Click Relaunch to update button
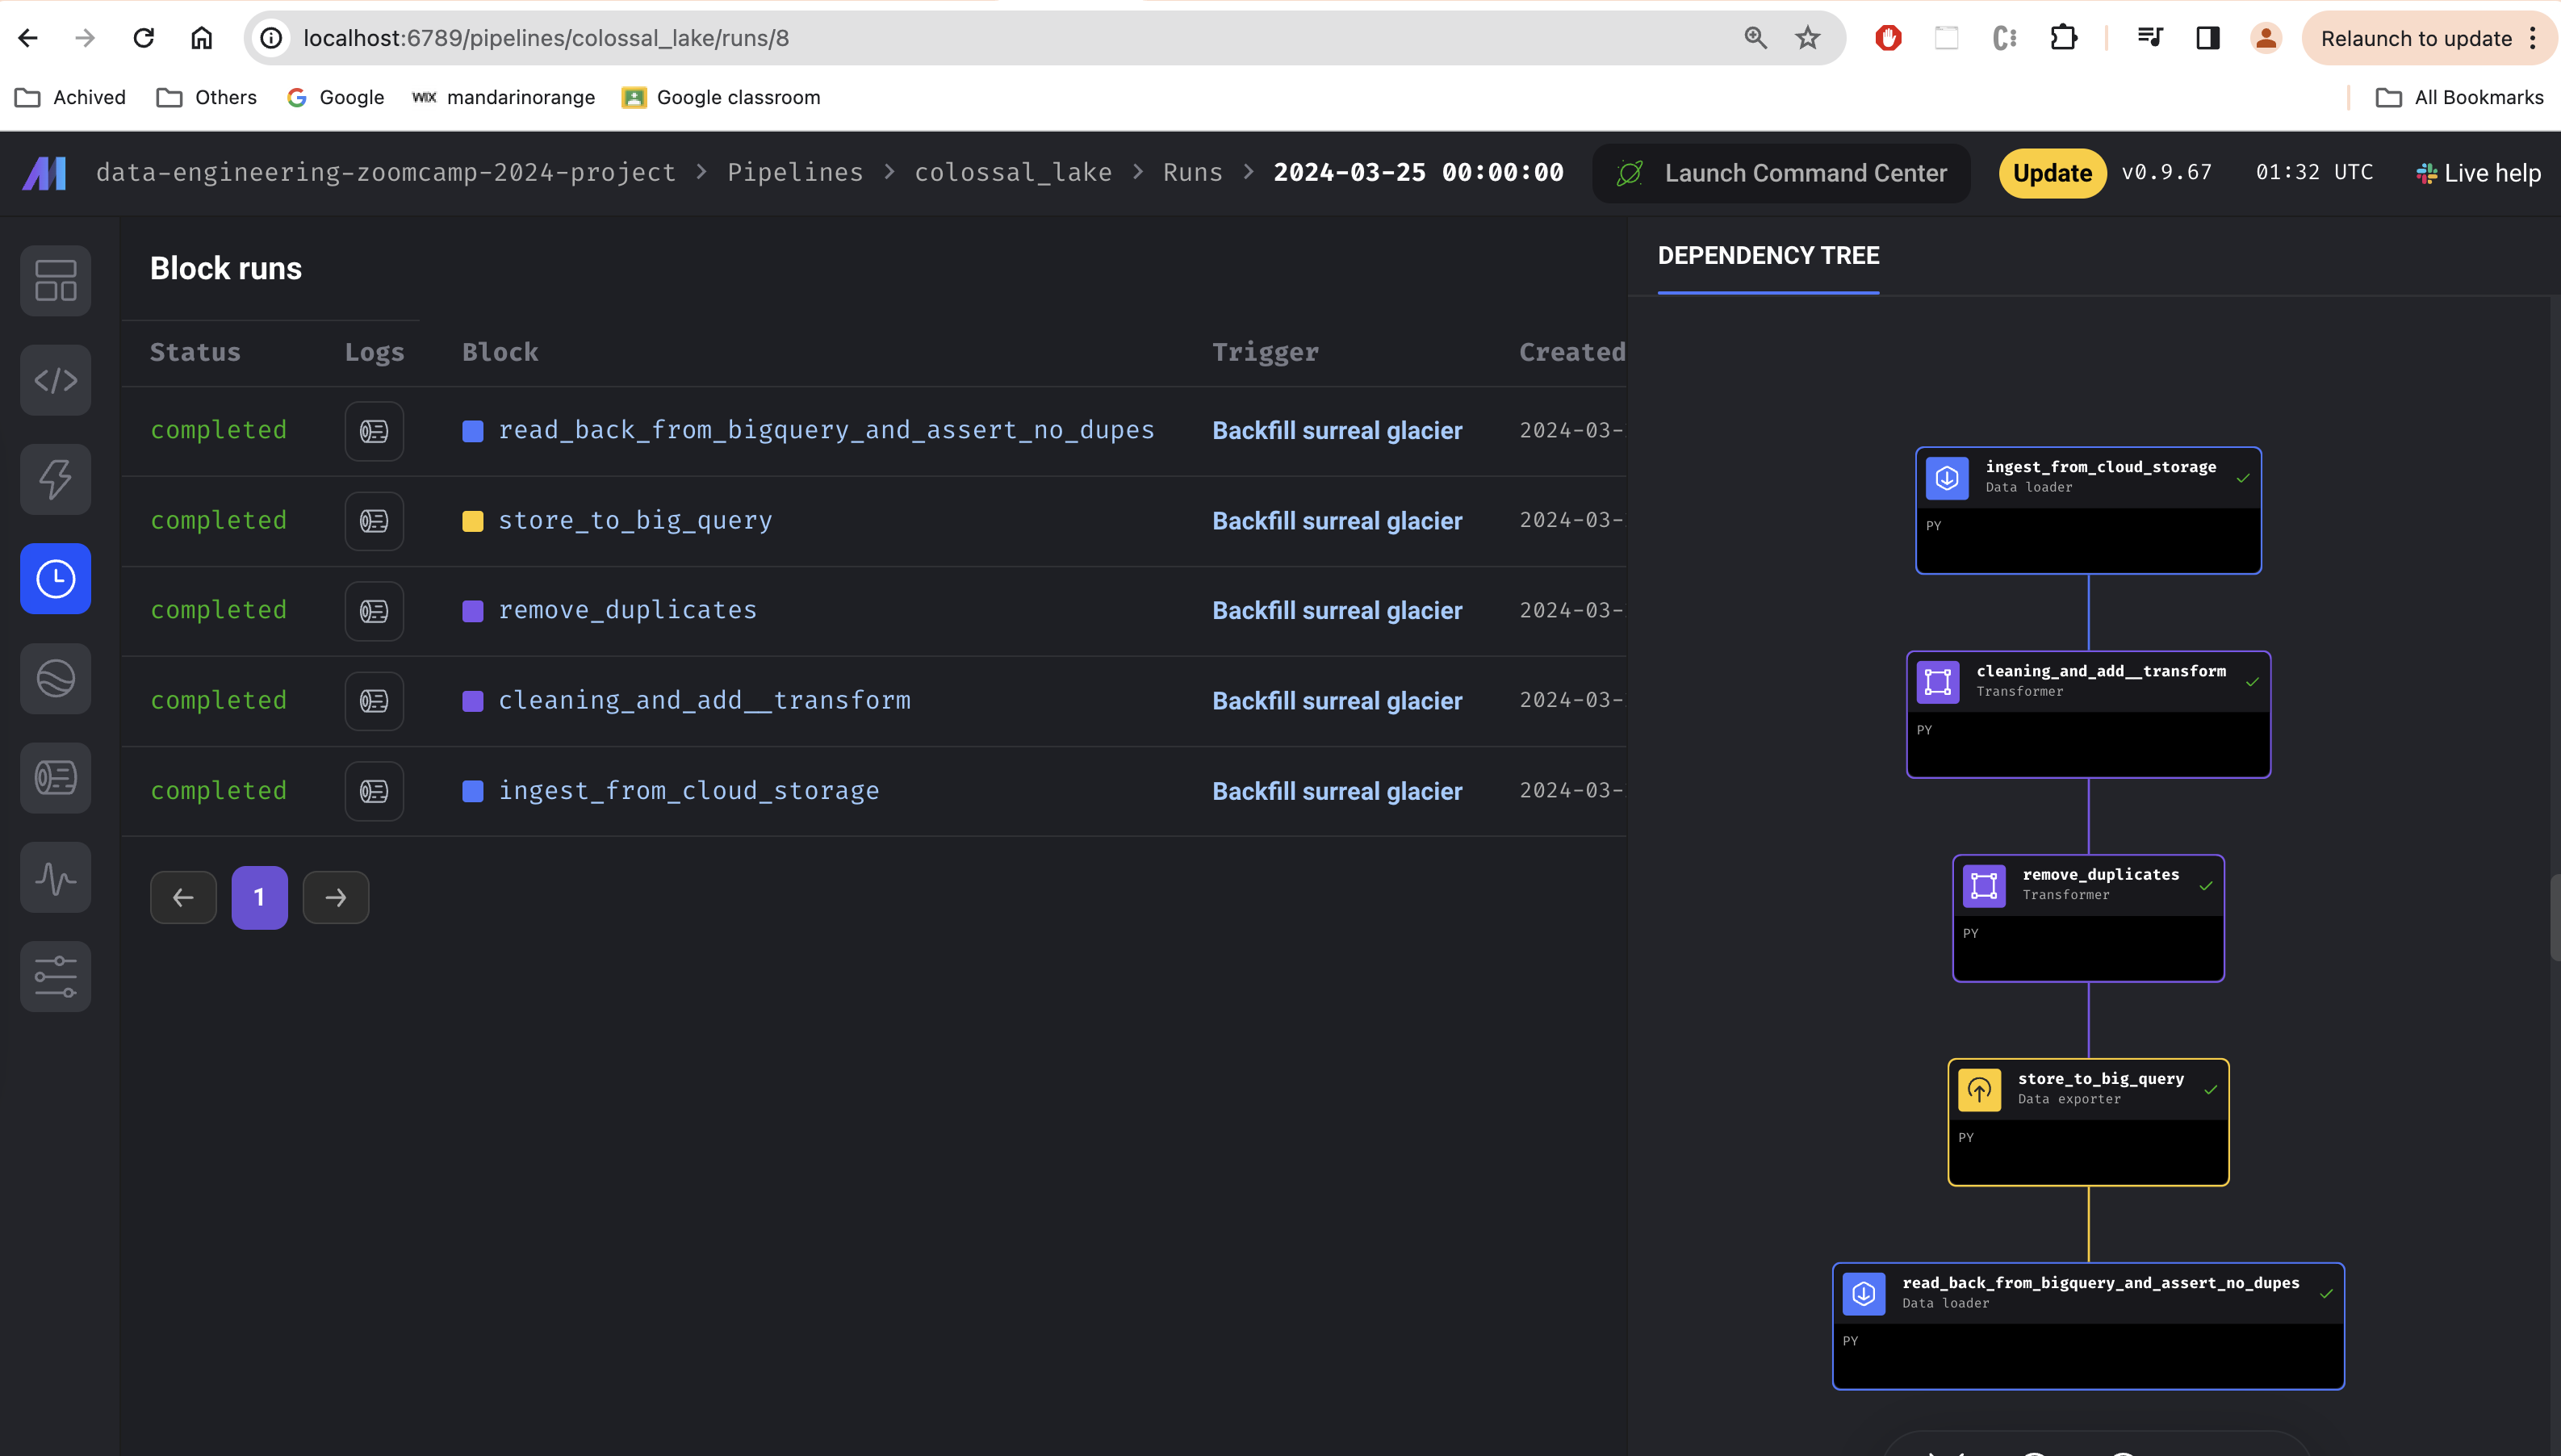2561x1456 pixels. [2416, 38]
